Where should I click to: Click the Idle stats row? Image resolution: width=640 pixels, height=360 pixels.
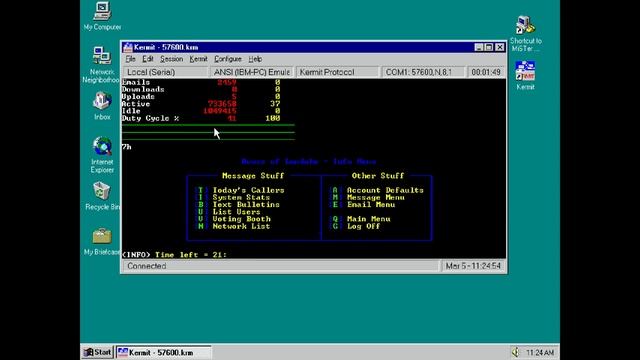click(201, 111)
